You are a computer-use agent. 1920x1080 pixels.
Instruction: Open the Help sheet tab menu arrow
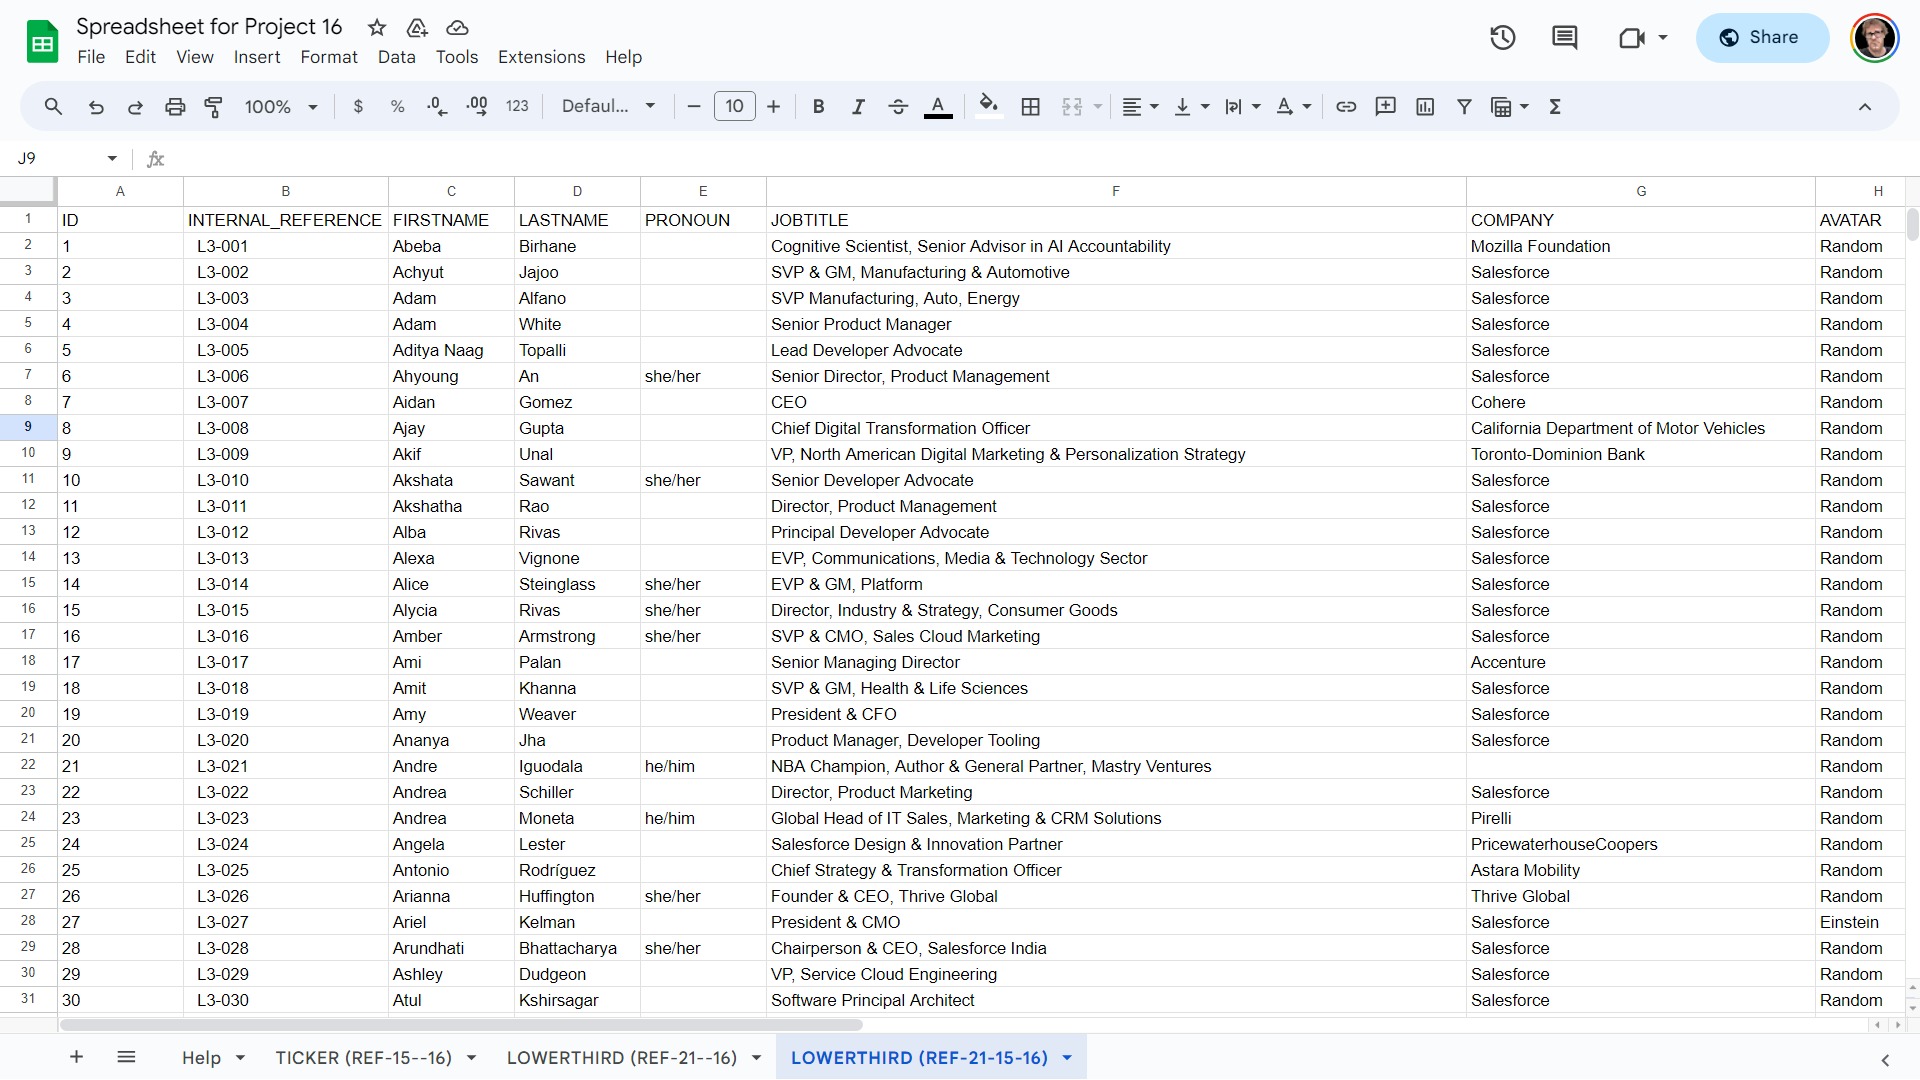pyautogui.click(x=240, y=1058)
